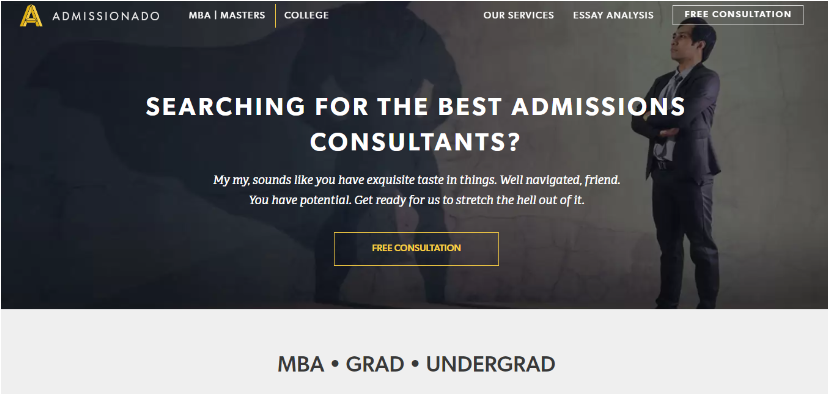Click the word 'GRAD' between the bullets

pyautogui.click(x=375, y=364)
